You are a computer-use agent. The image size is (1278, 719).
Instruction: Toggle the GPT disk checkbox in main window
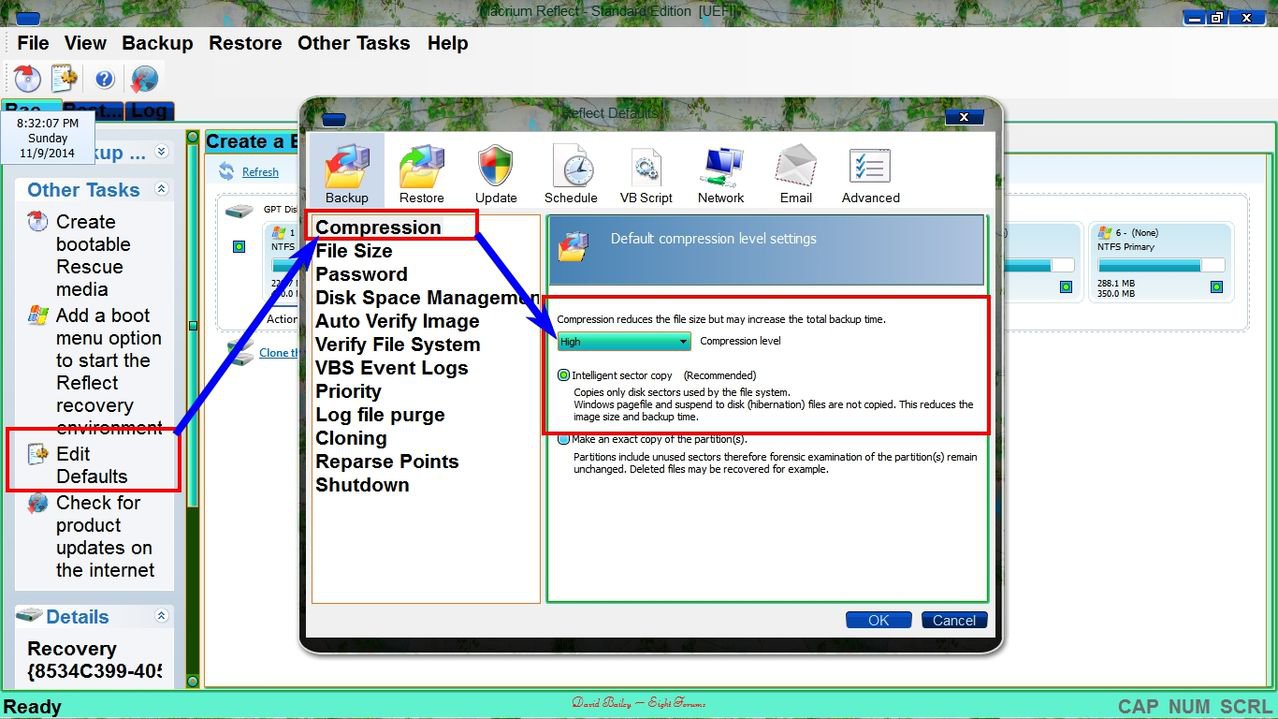pyautogui.click(x=239, y=246)
